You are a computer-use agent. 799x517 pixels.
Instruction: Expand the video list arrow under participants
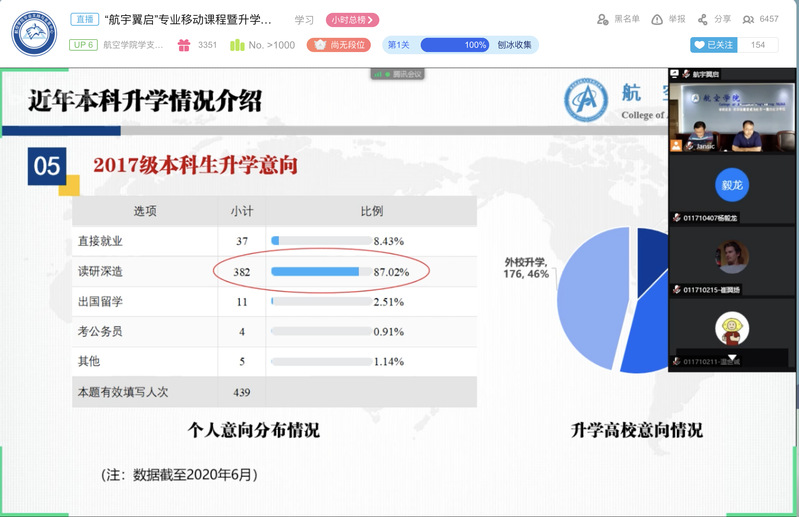[x=732, y=357]
